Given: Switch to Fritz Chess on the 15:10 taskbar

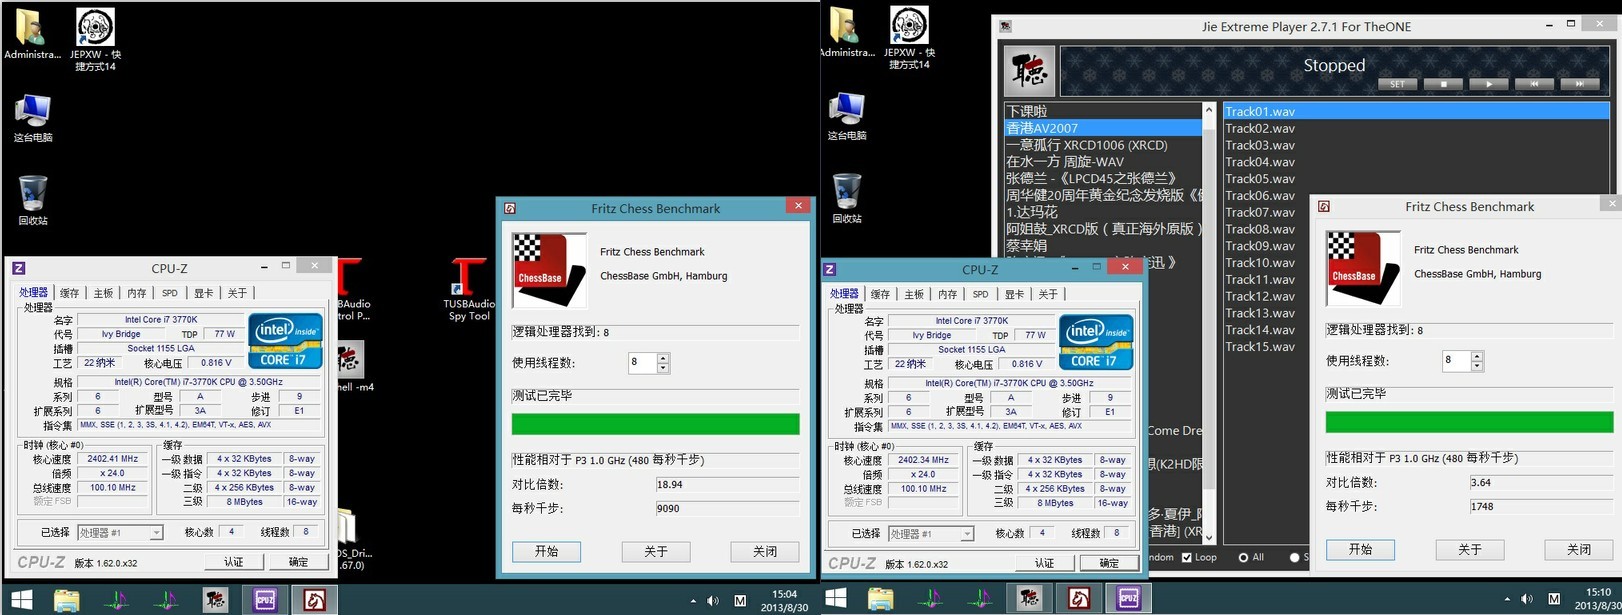Looking at the screenshot, I should [x=1079, y=599].
